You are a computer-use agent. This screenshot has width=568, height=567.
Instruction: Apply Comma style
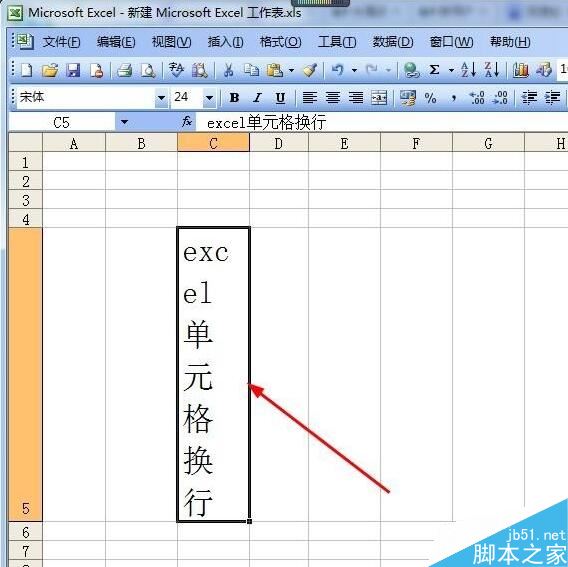pyautogui.click(x=454, y=98)
